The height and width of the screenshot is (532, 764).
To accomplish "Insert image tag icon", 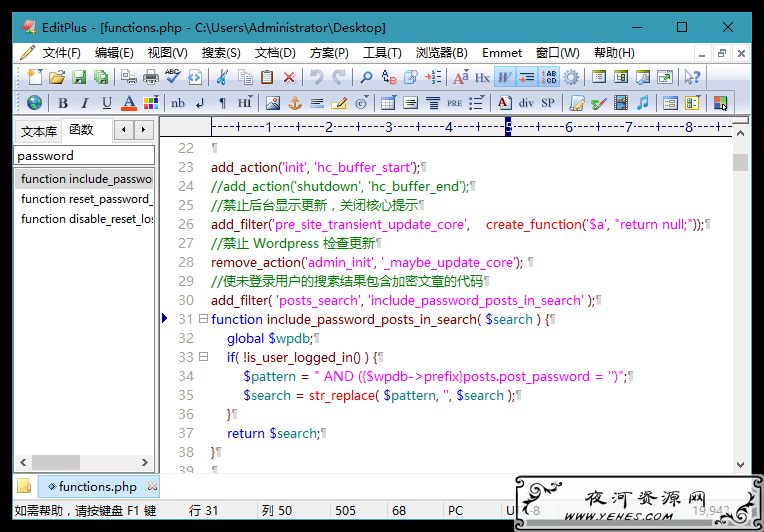I will tap(273, 103).
